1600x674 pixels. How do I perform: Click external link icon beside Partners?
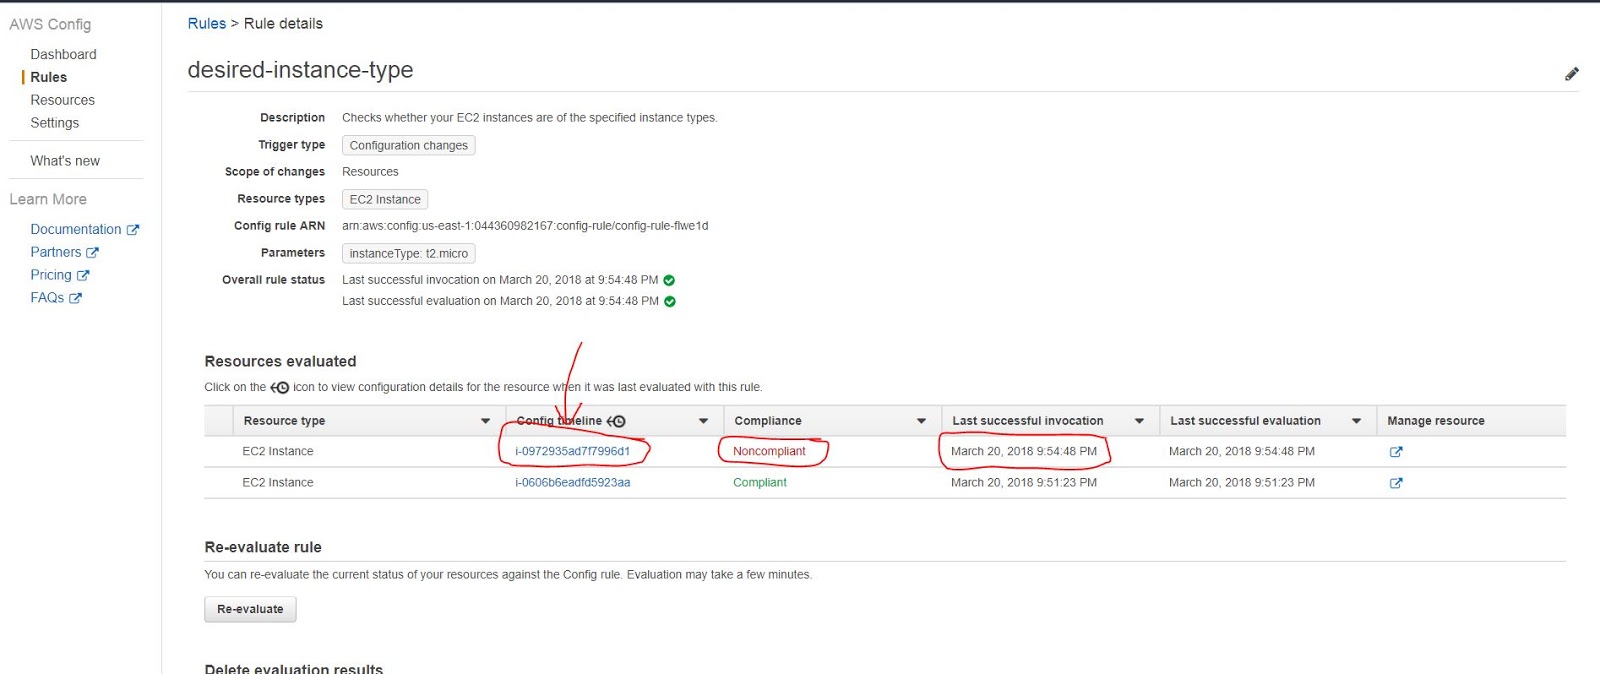(x=93, y=253)
